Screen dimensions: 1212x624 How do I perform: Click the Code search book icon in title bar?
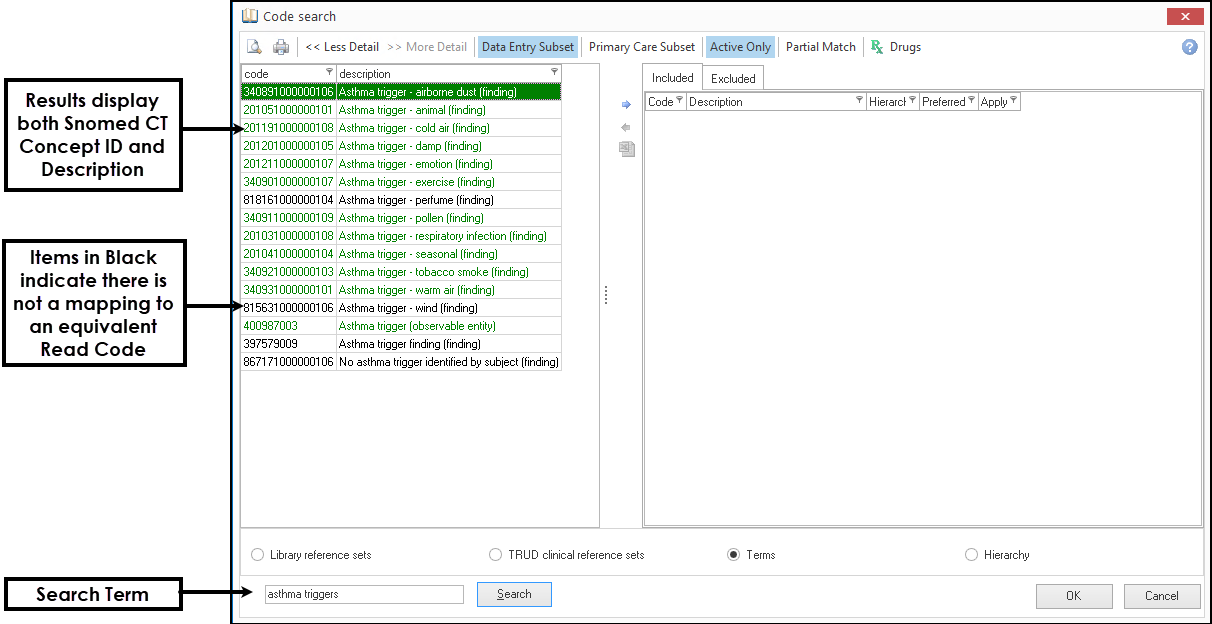(x=250, y=16)
